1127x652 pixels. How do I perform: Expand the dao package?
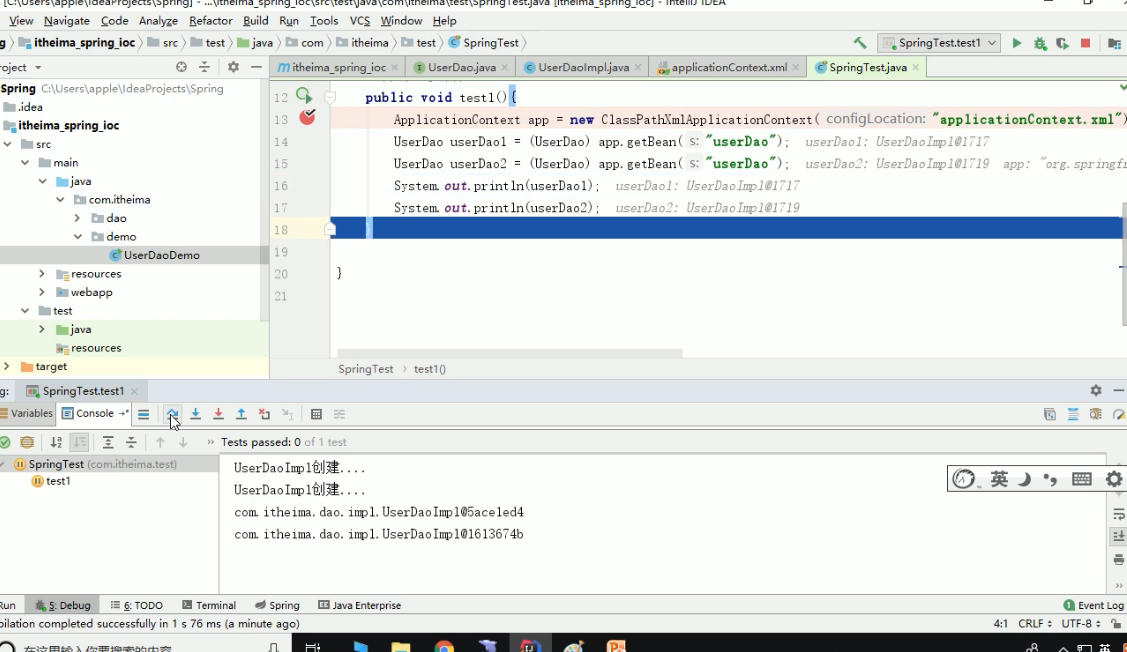[77, 218]
